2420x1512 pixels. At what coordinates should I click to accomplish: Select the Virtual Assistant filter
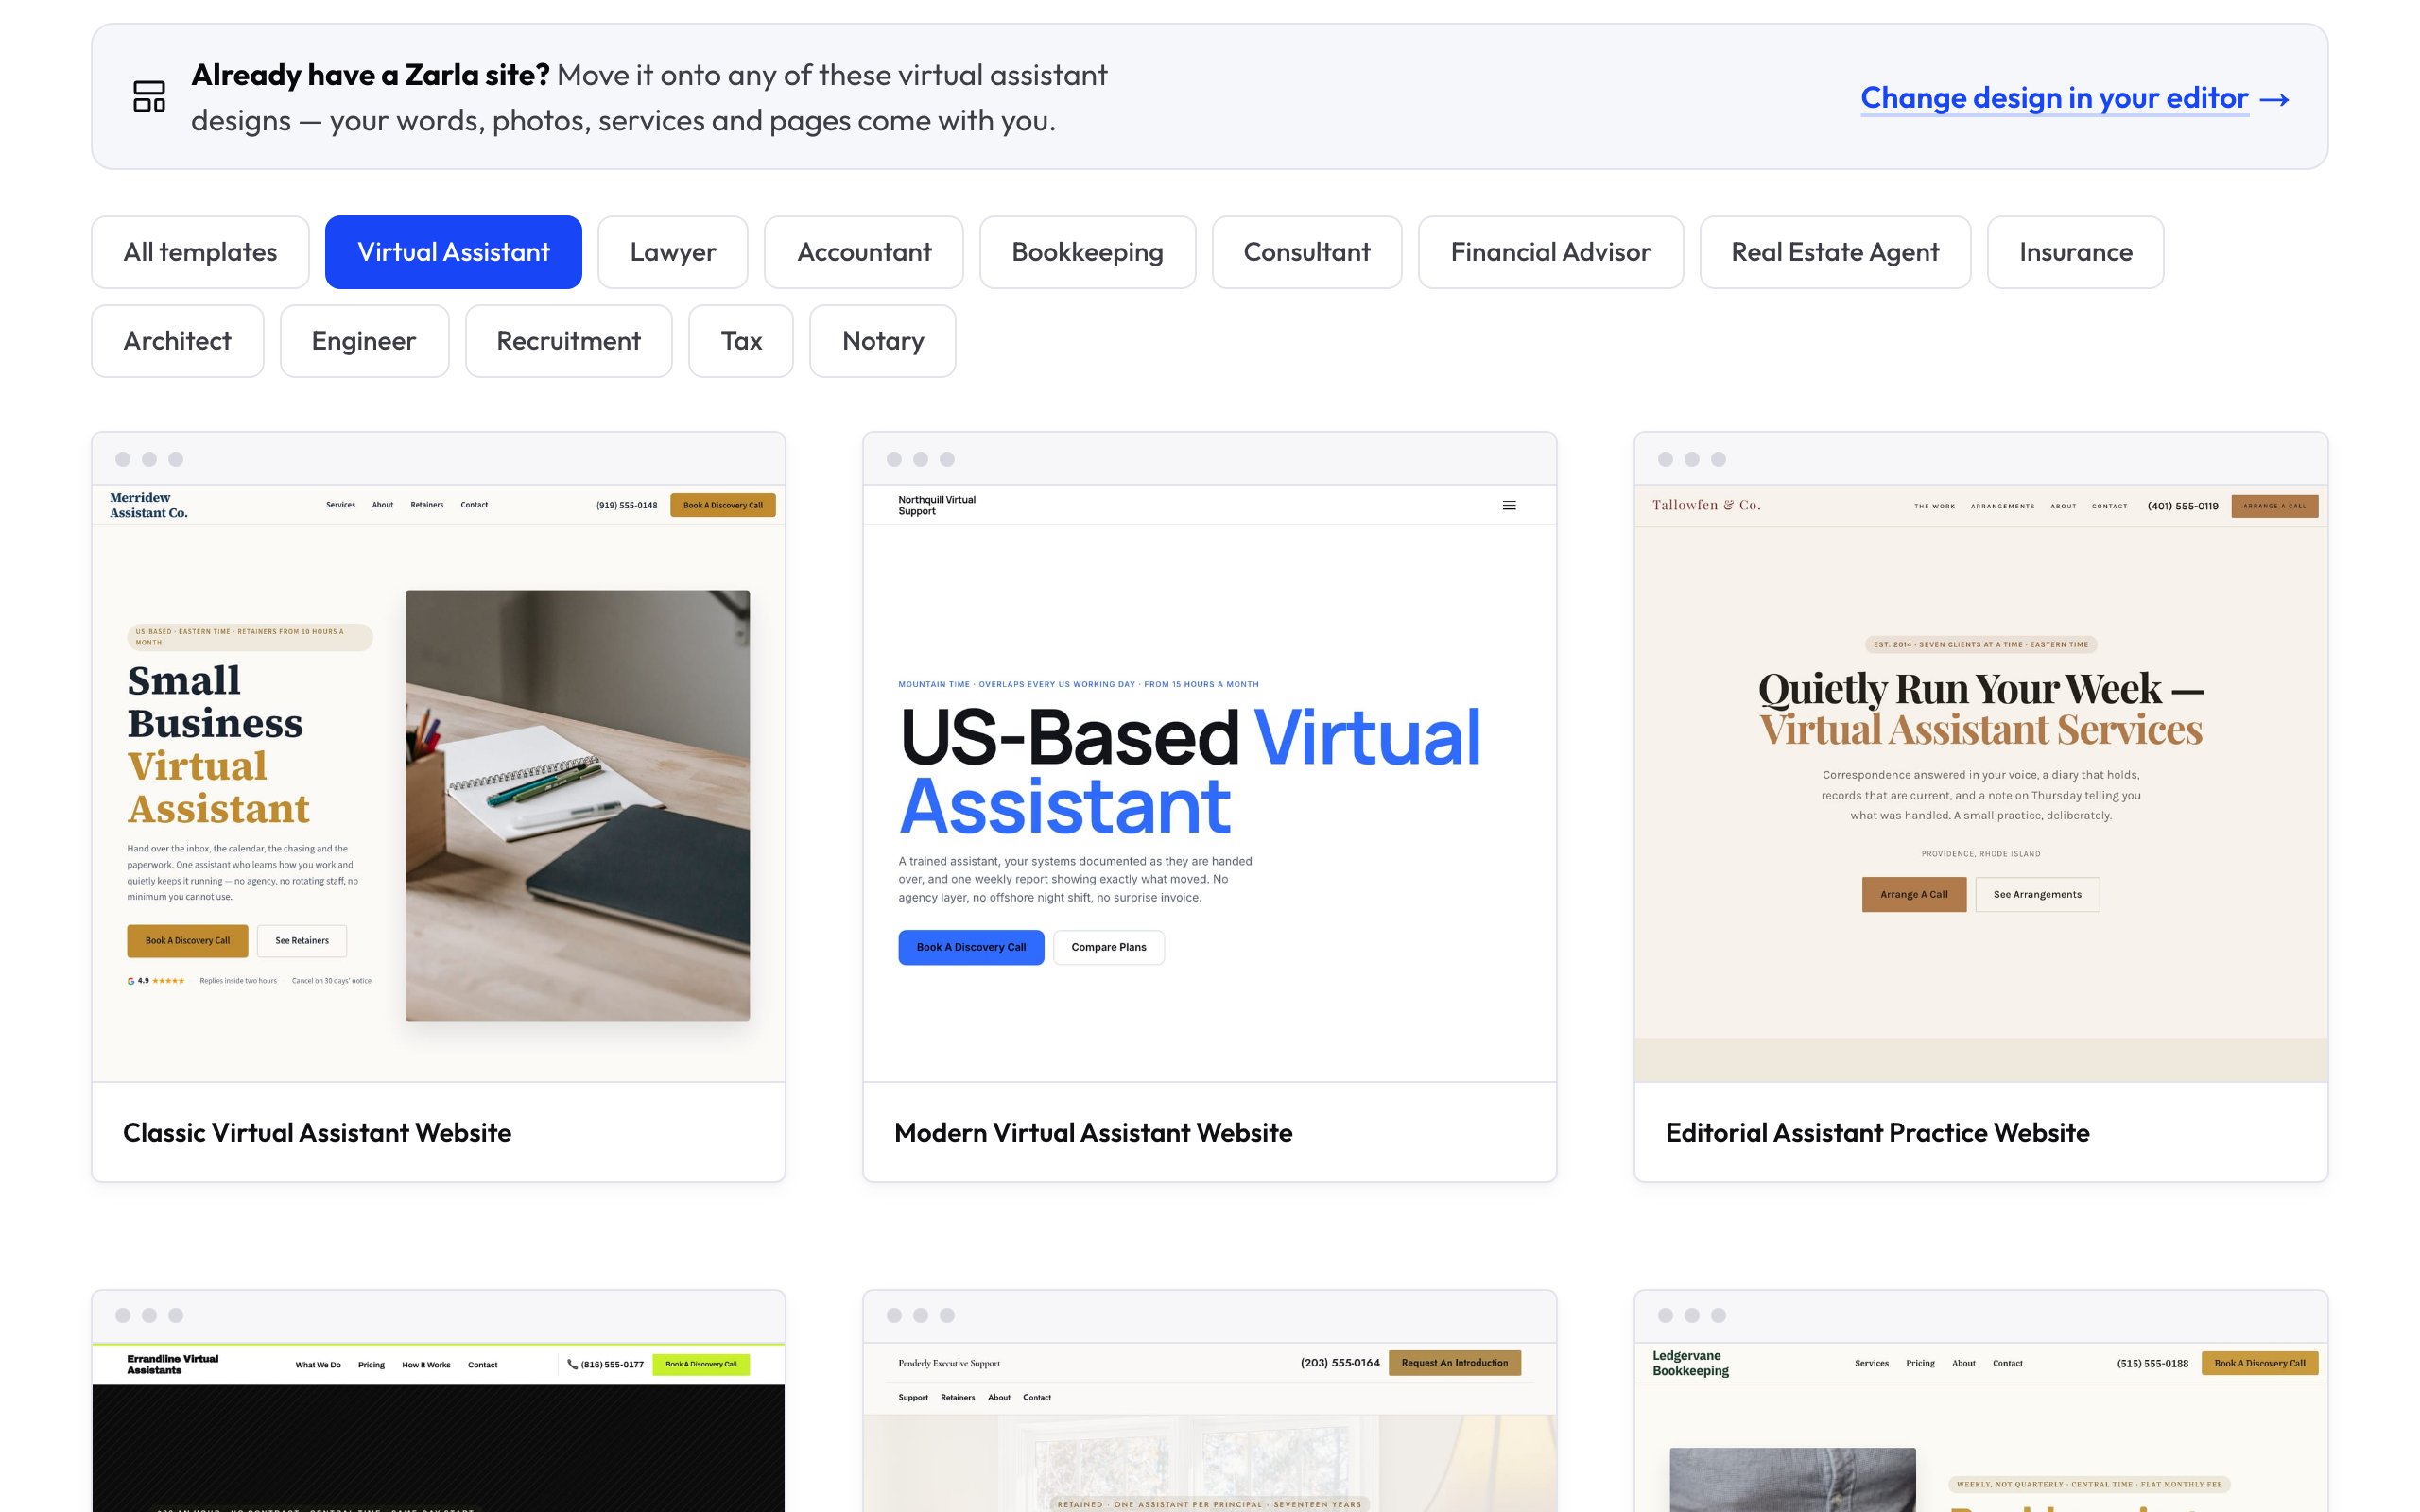pyautogui.click(x=453, y=252)
